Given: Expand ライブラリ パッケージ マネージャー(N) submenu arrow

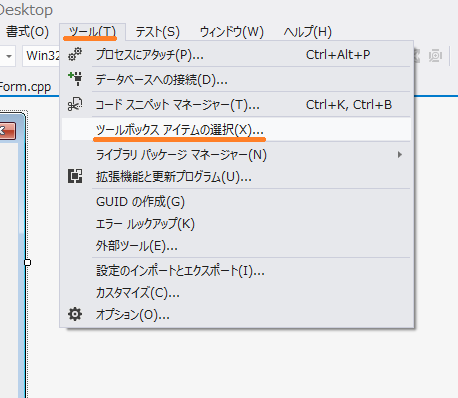Looking at the screenshot, I should [x=400, y=155].
